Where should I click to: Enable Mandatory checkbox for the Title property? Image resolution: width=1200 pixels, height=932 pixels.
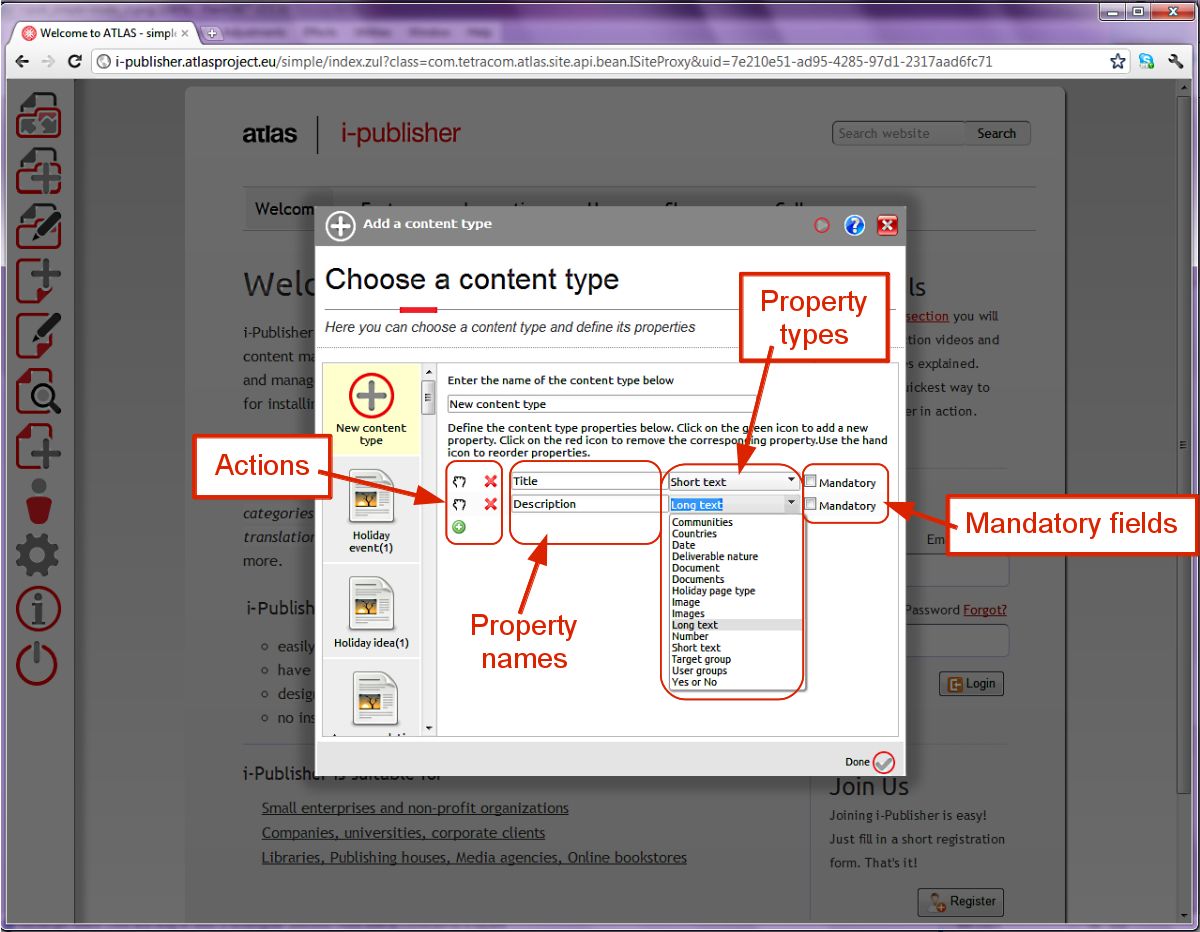[x=810, y=481]
